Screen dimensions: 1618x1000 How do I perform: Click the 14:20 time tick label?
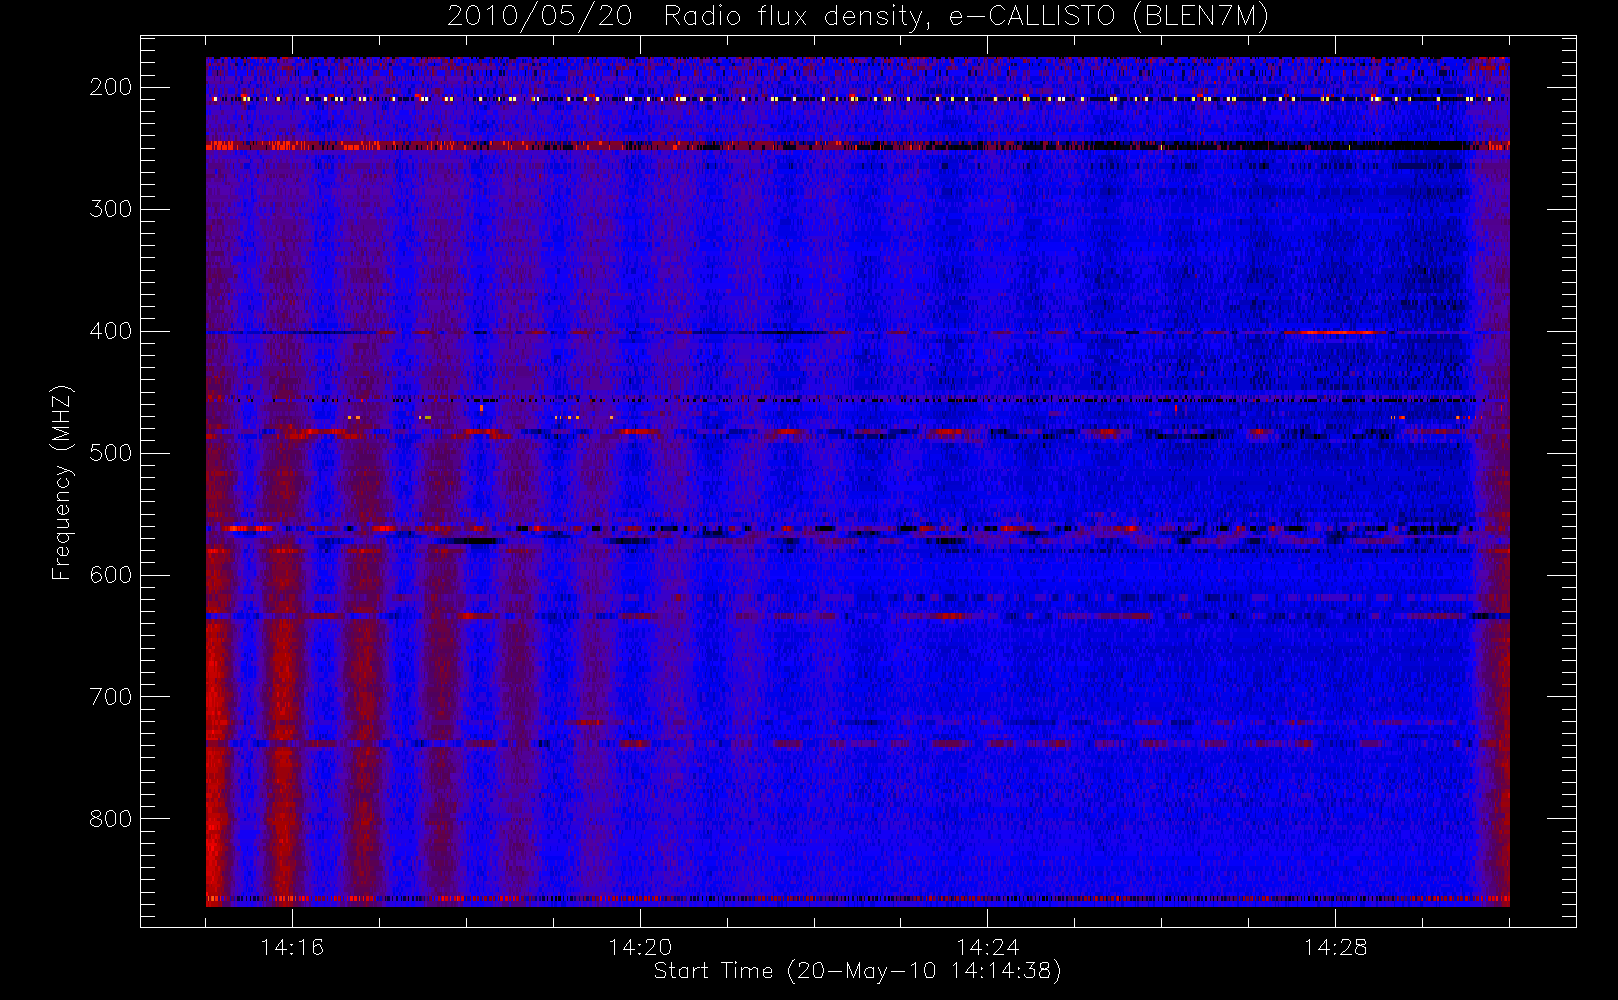tap(640, 947)
